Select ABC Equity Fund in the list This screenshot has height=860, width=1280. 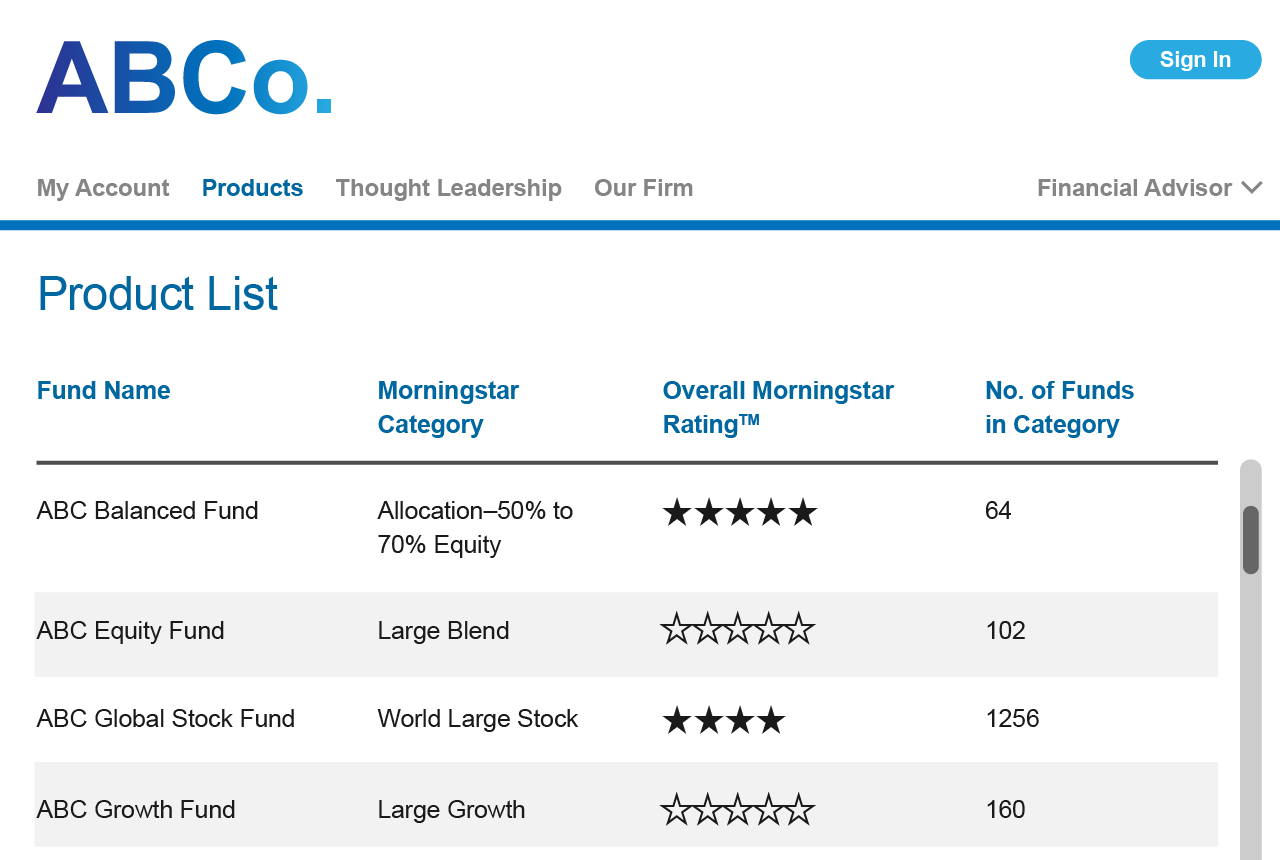click(x=130, y=631)
